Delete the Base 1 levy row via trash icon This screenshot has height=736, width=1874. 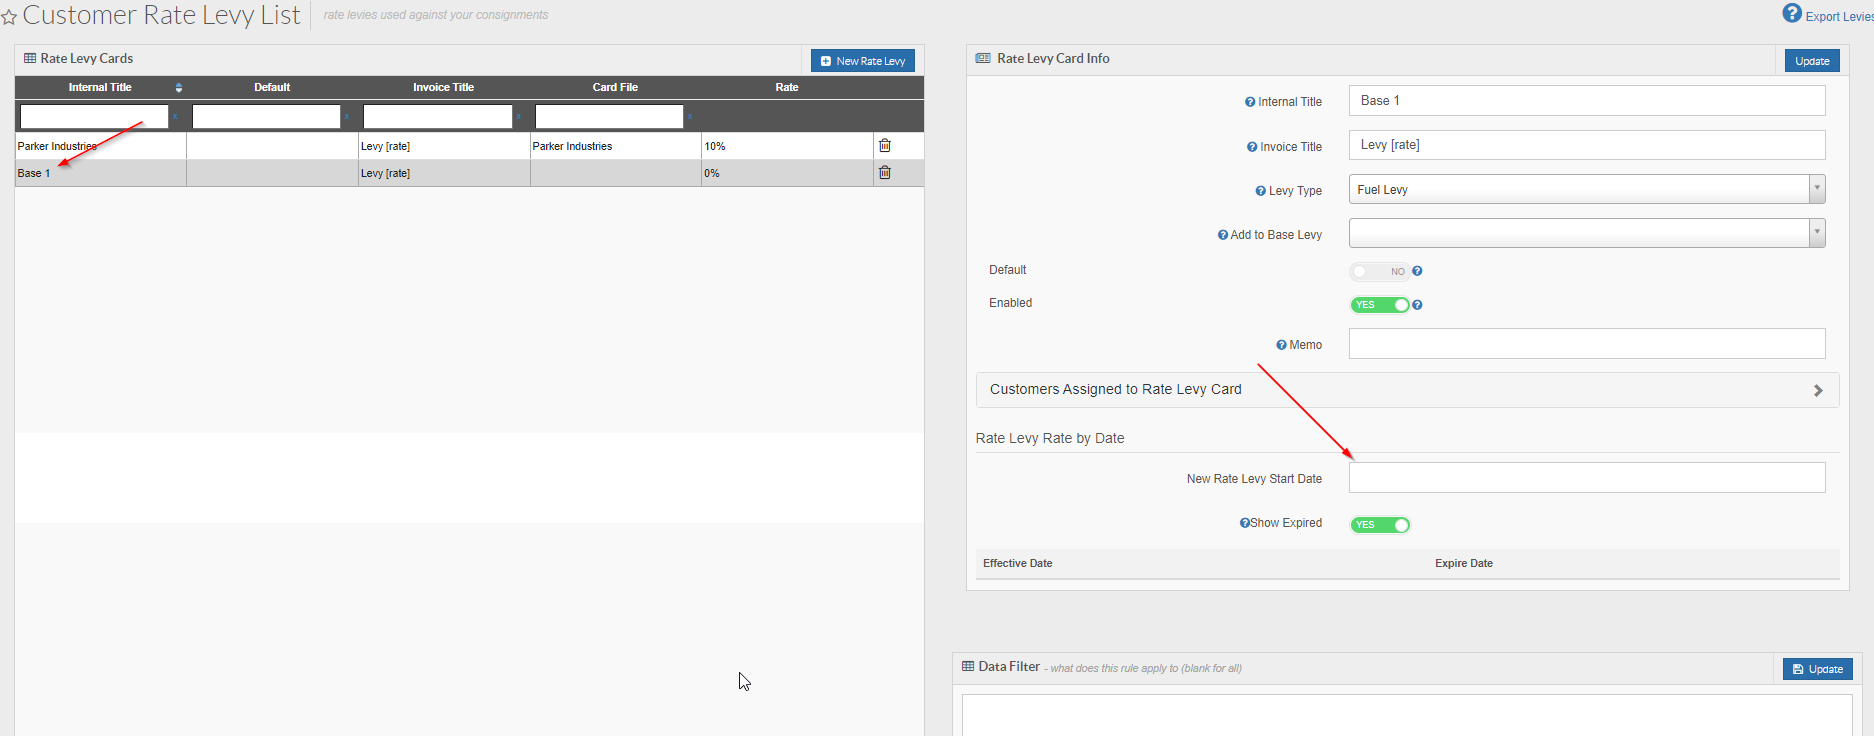pos(885,173)
